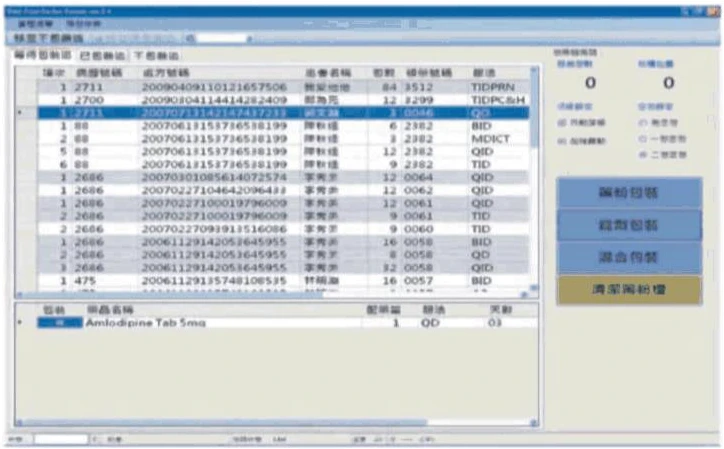Click the scroll-right arrow of drug list
Image resolution: width=724 pixels, height=449 pixels.
tap(534, 423)
